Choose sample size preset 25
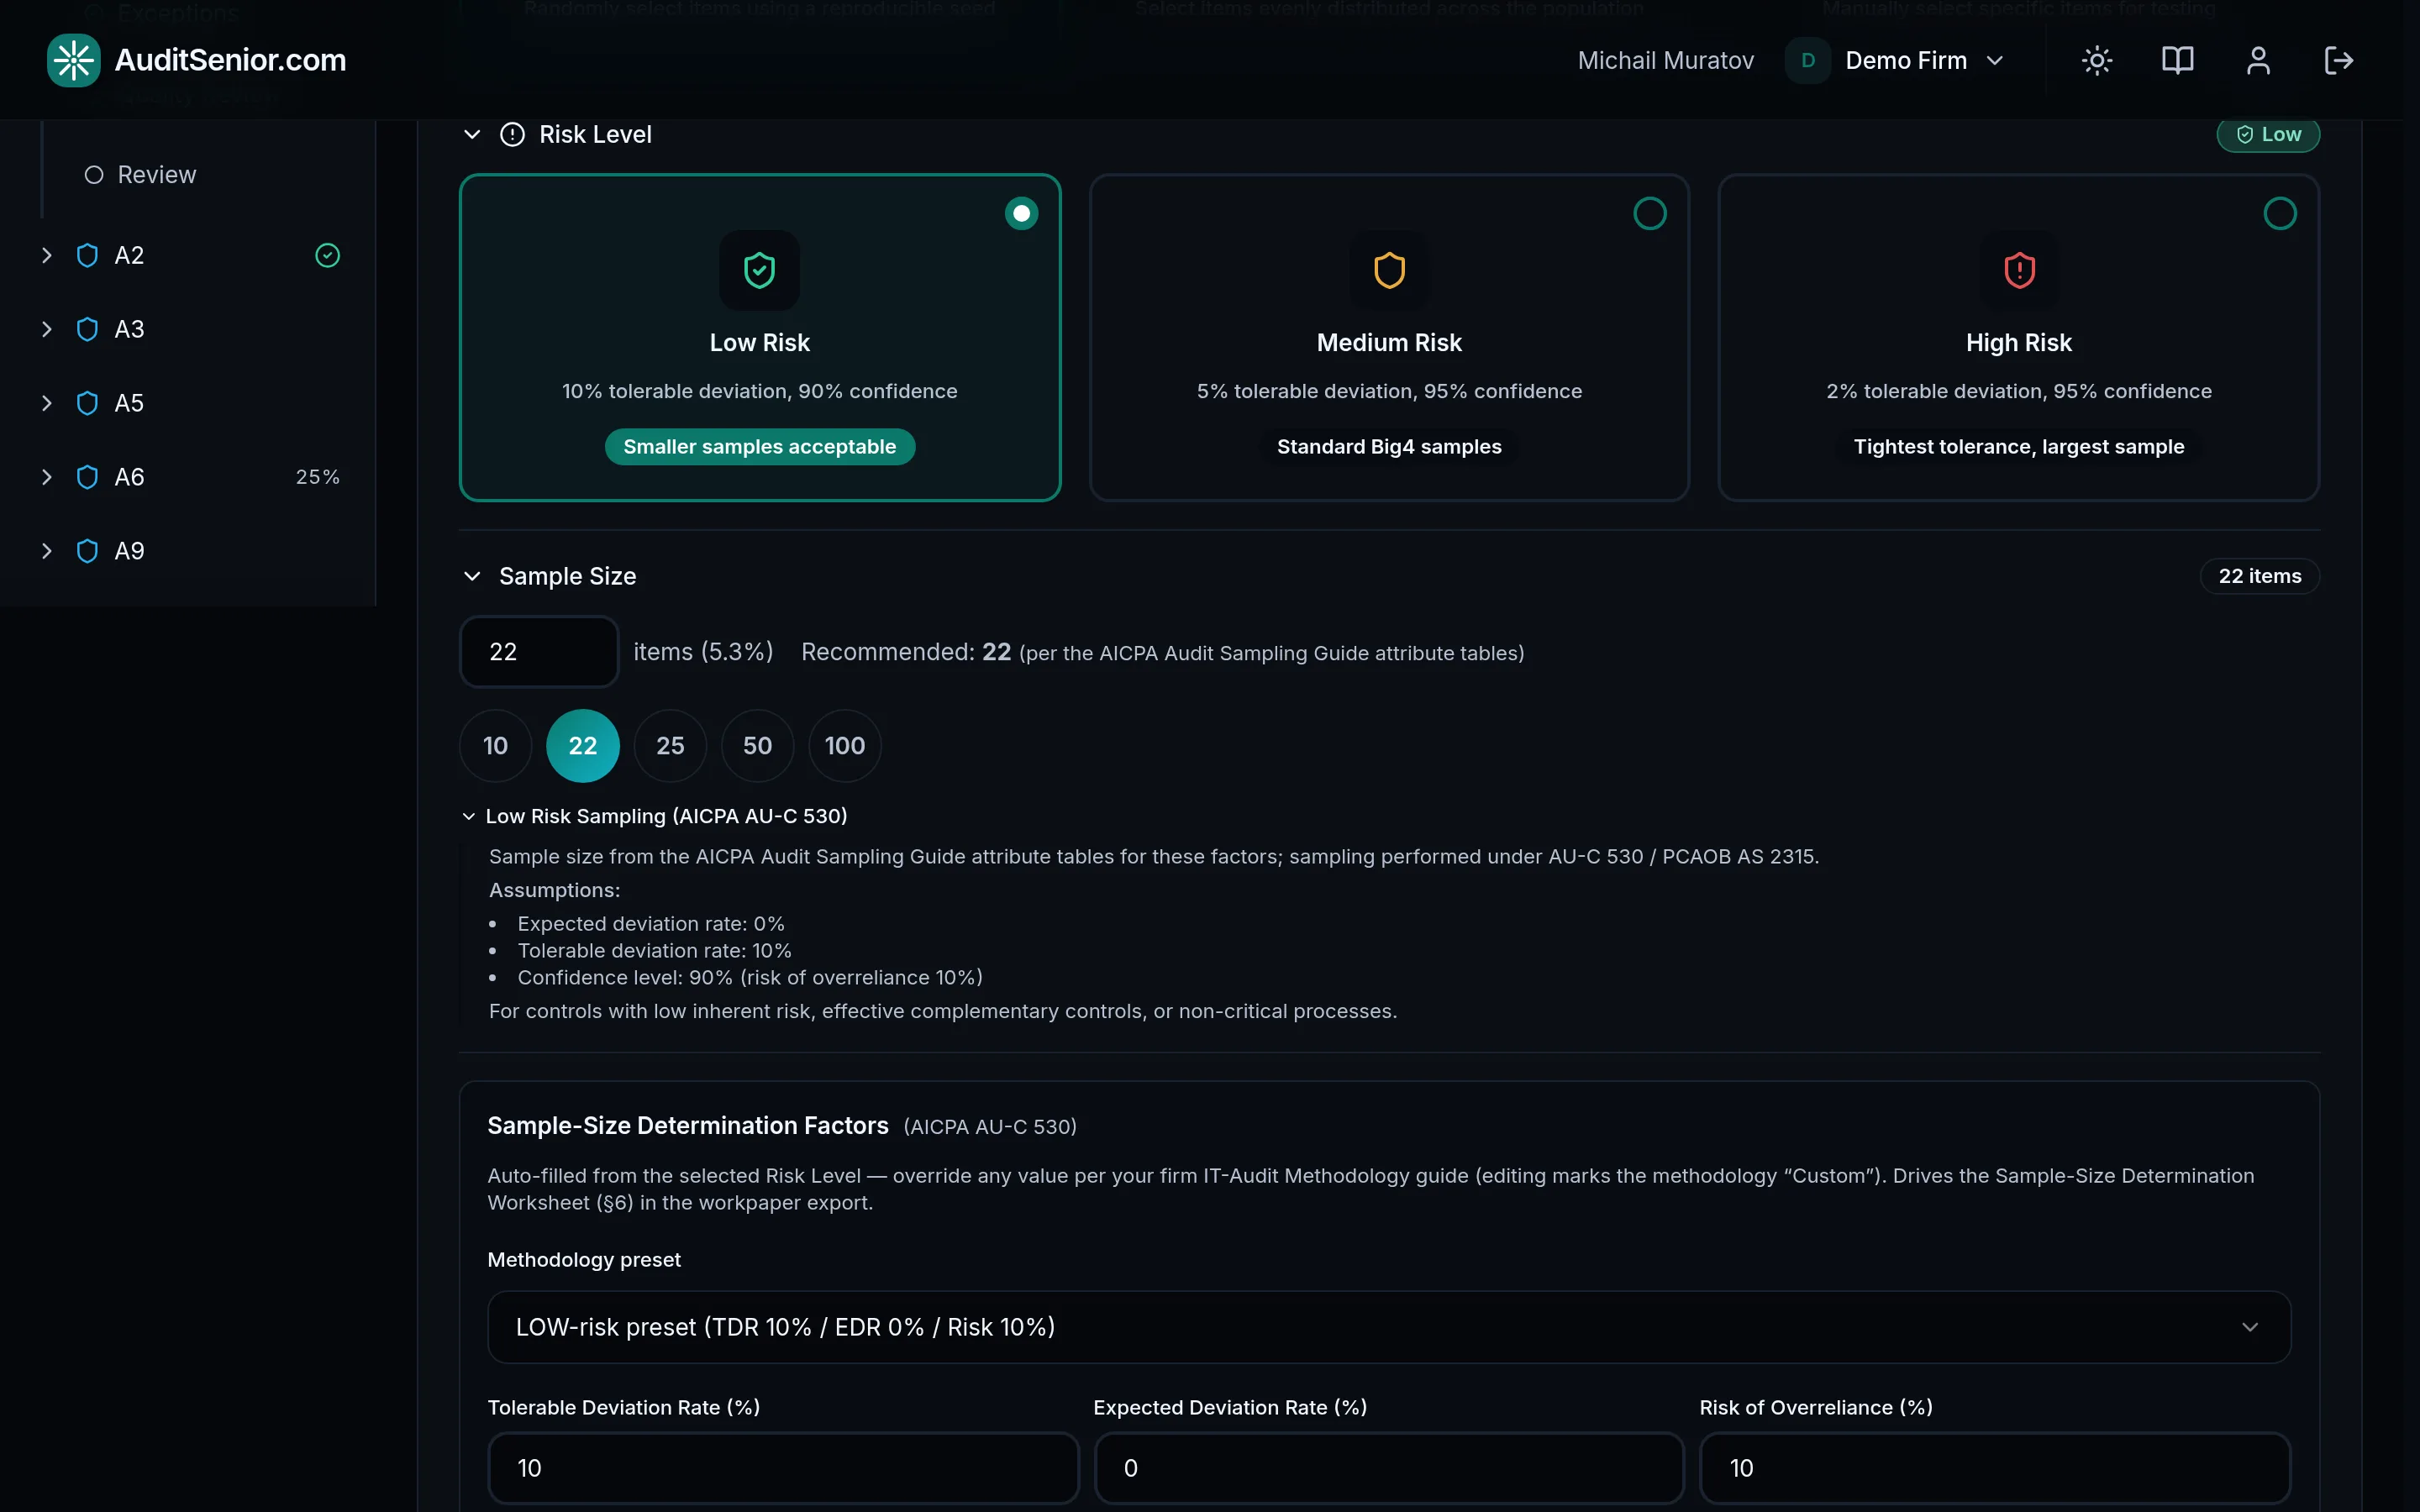The width and height of the screenshot is (2420, 1512). click(x=670, y=746)
